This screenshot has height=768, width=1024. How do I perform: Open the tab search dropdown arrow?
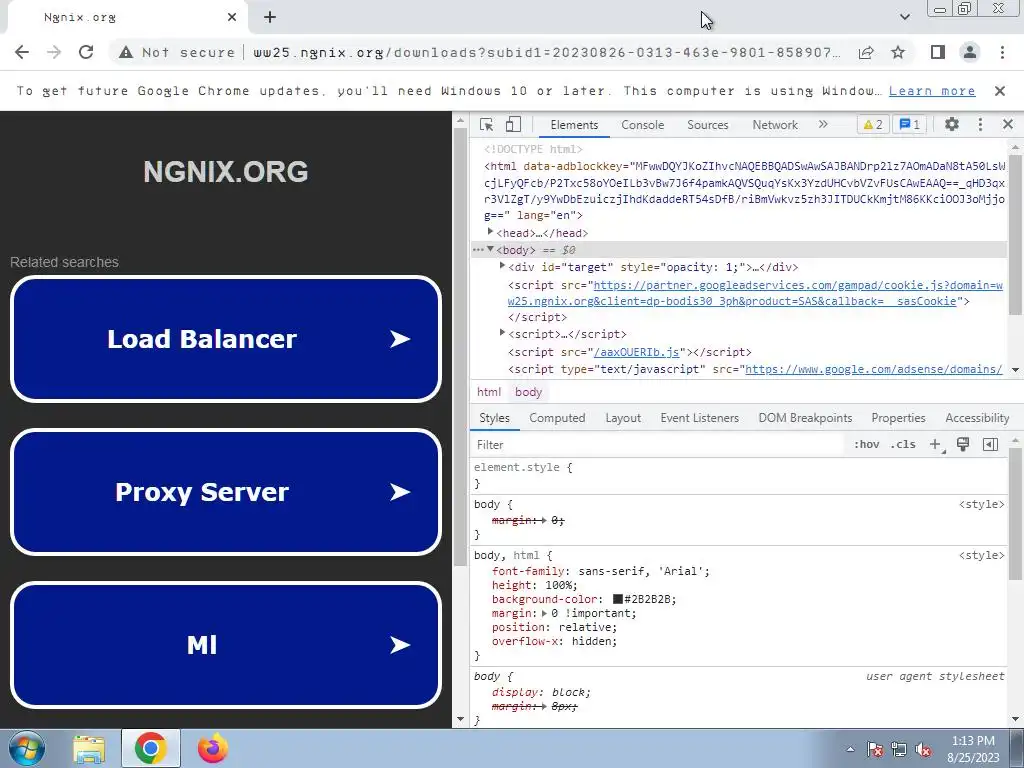(x=904, y=17)
